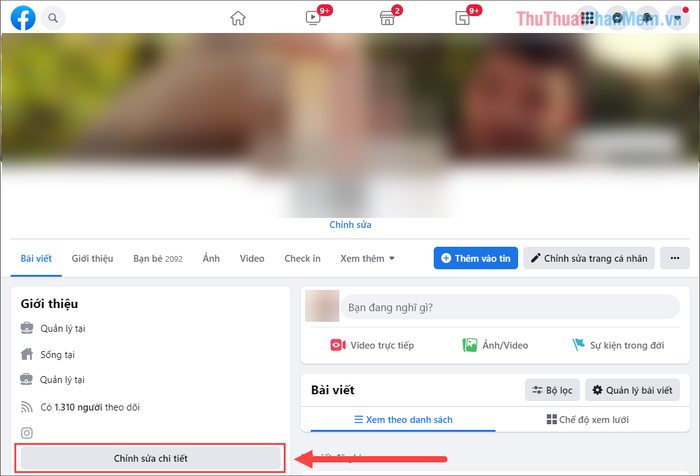Click Chỉnh sửa trang cá nhân button

[589, 258]
